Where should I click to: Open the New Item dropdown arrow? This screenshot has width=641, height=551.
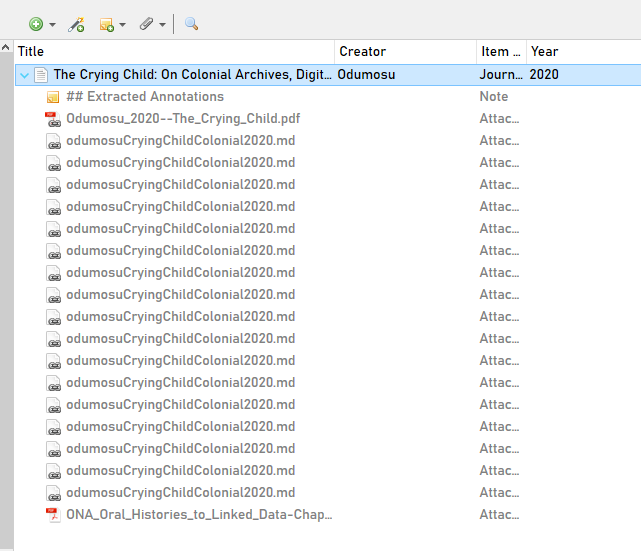point(52,25)
